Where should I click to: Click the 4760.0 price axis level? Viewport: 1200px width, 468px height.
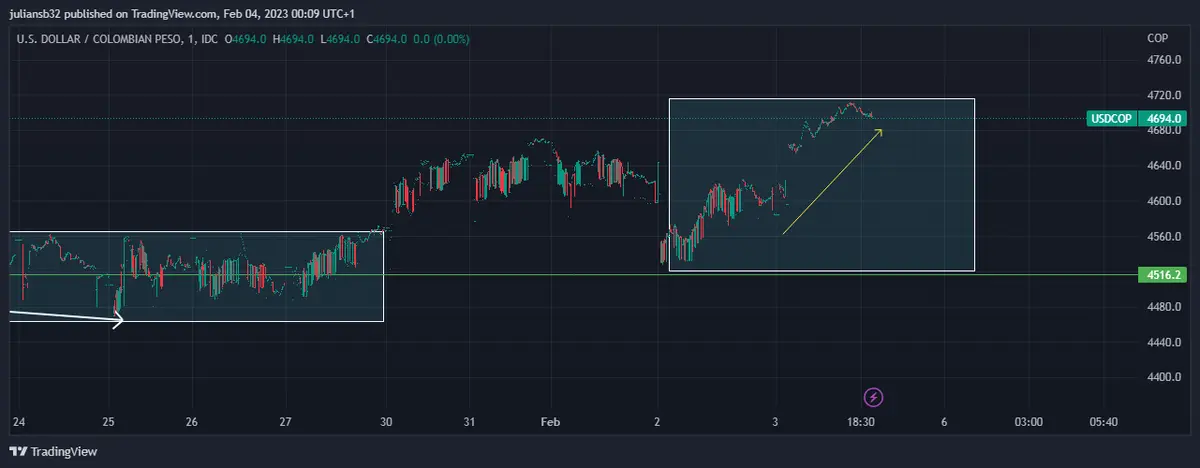(x=1164, y=60)
